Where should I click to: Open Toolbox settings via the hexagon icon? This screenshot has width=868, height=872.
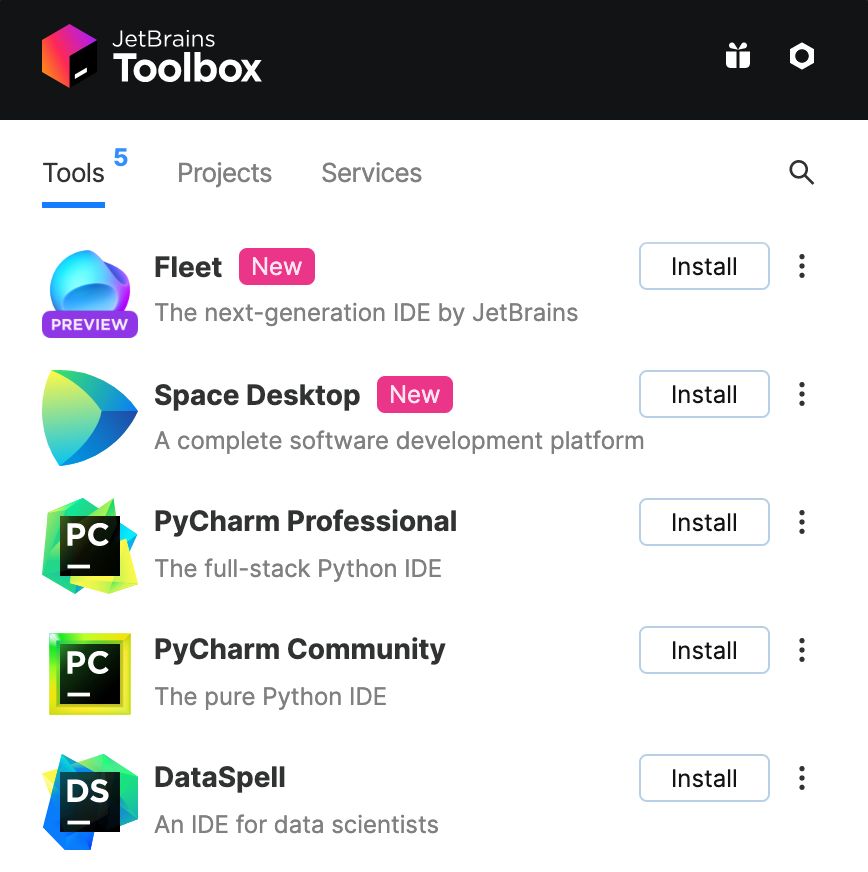[802, 56]
